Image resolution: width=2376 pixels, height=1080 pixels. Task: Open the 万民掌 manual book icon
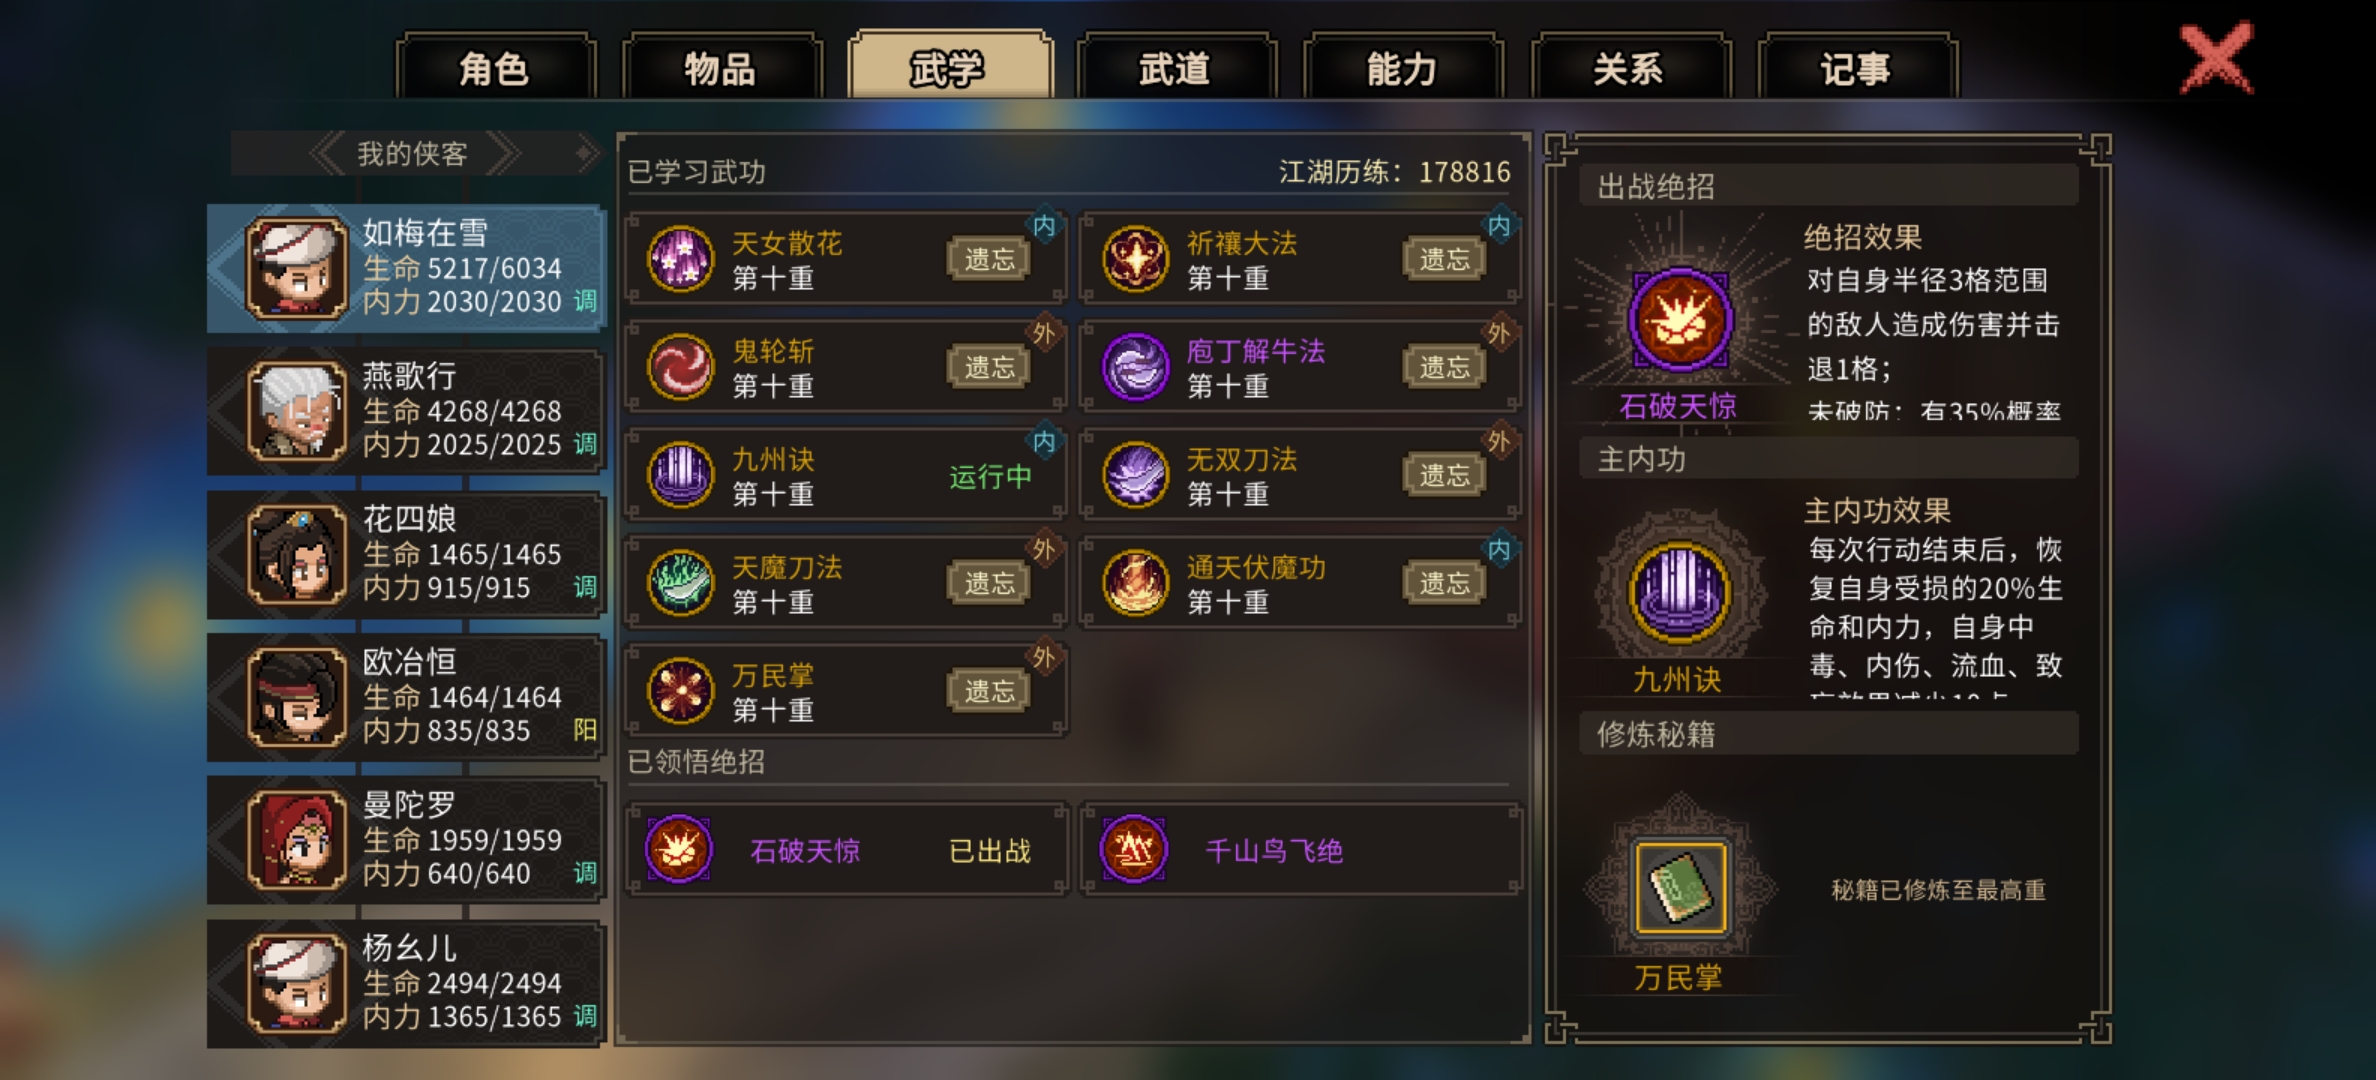click(x=1680, y=887)
